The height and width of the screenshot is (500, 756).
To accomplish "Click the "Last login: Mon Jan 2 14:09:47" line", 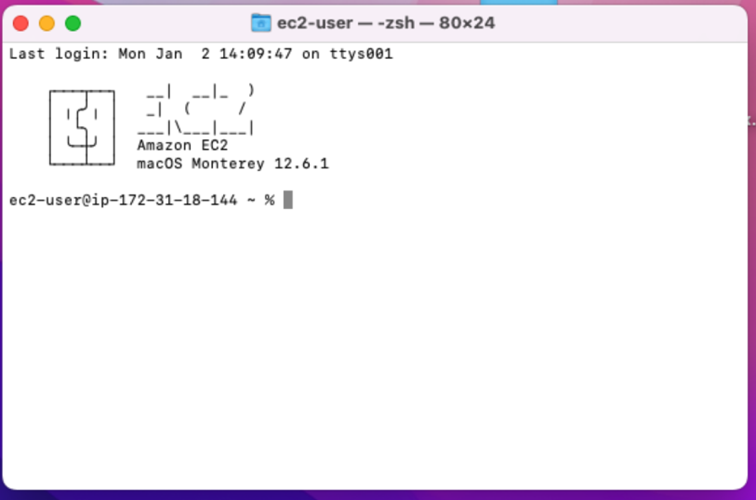I will click(x=201, y=54).
